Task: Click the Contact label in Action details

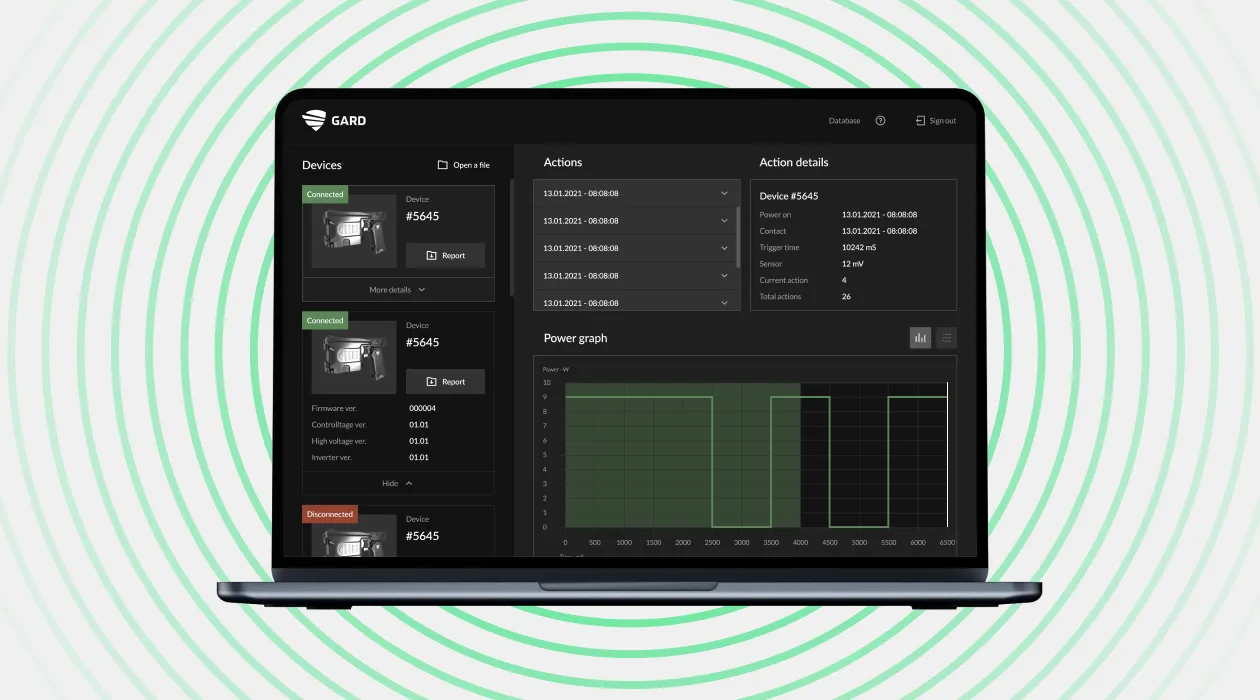Action: click(x=773, y=231)
